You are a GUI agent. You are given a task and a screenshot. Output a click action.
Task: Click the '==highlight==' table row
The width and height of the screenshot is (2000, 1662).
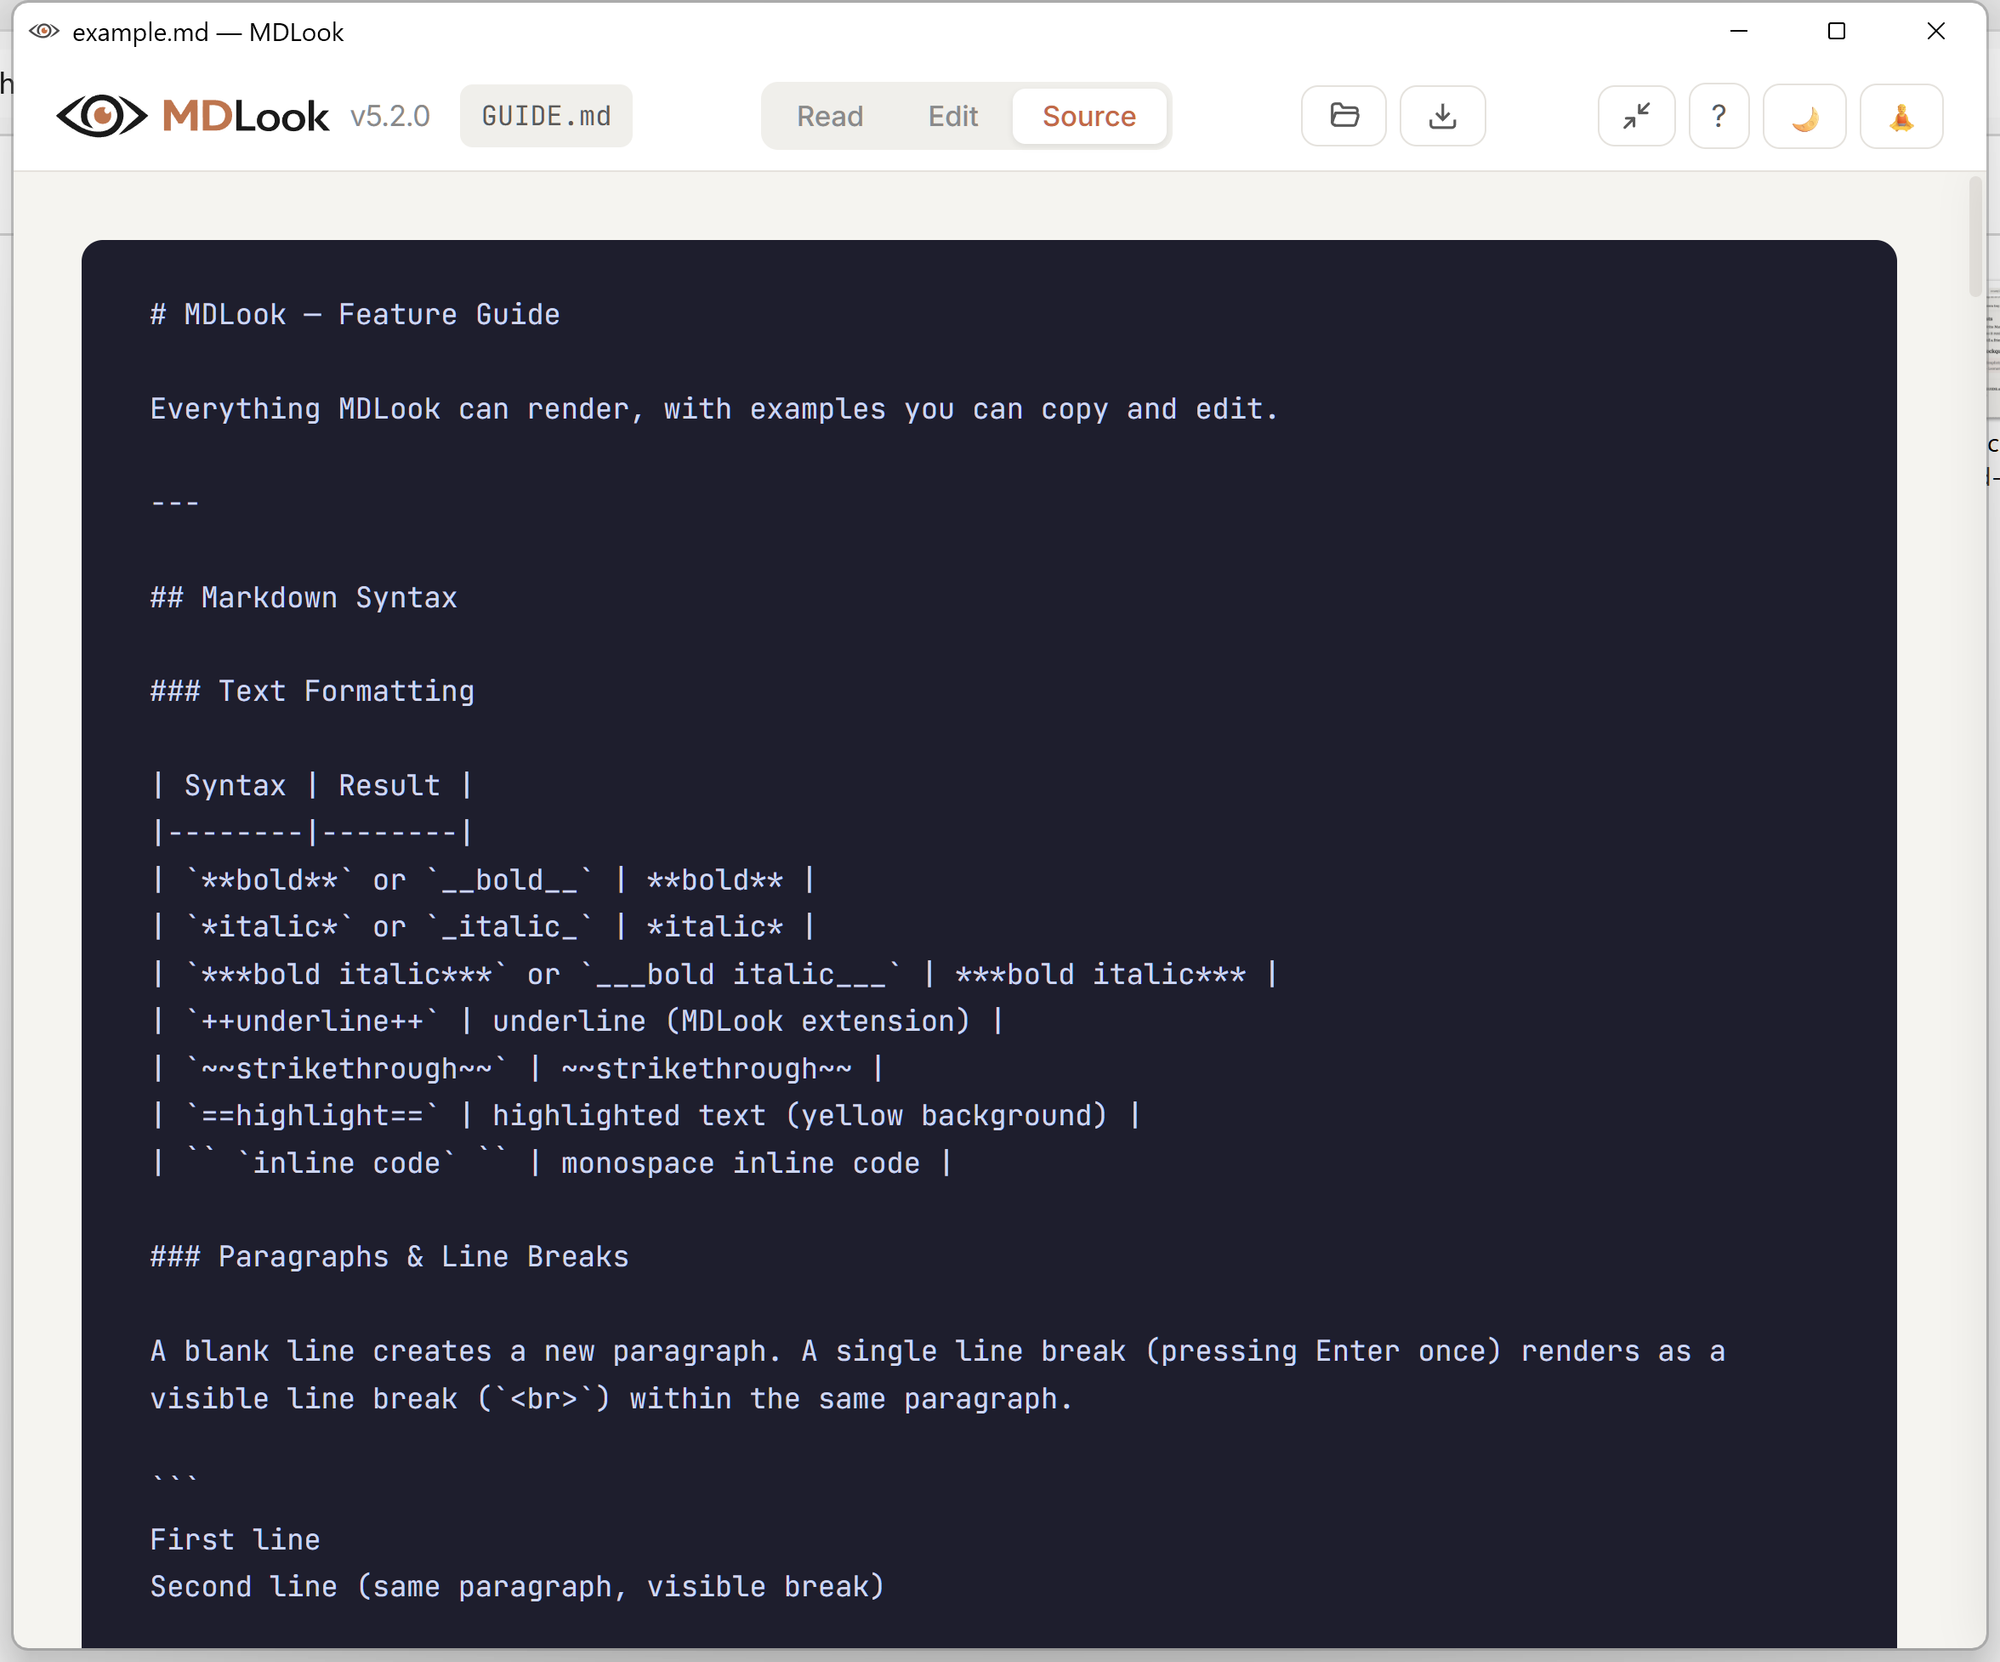click(646, 1116)
